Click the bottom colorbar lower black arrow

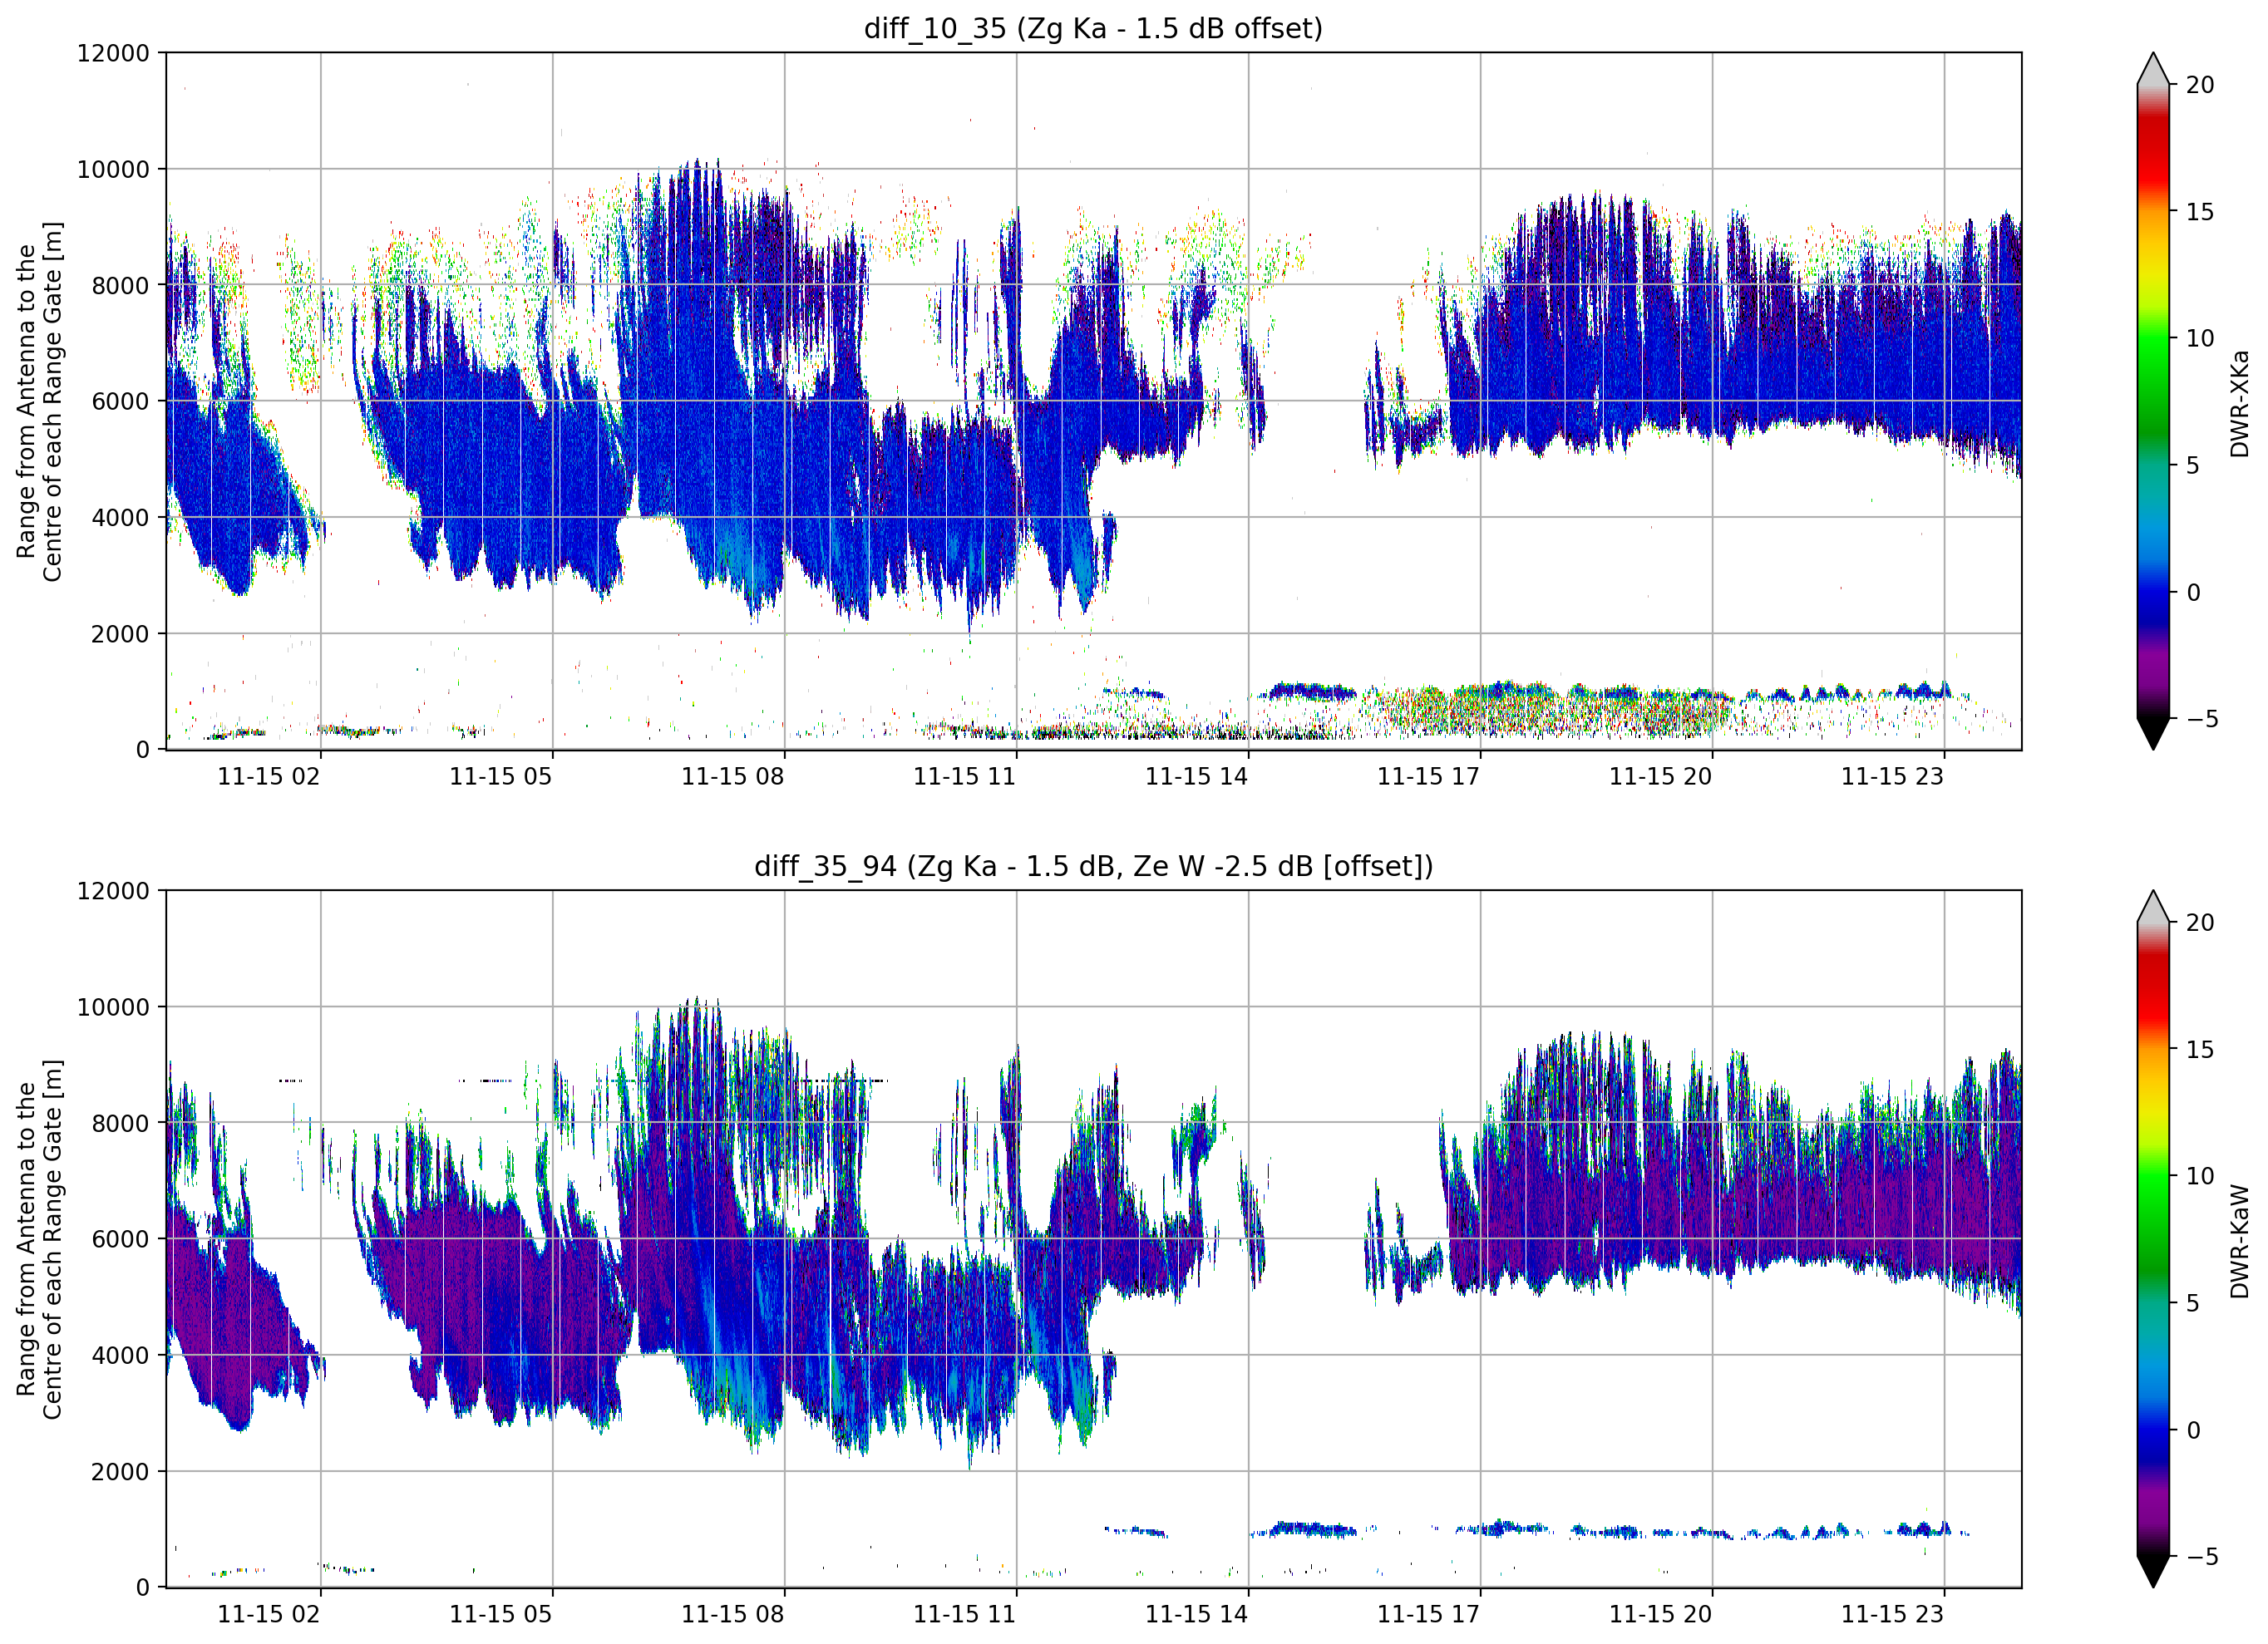tap(2153, 1571)
